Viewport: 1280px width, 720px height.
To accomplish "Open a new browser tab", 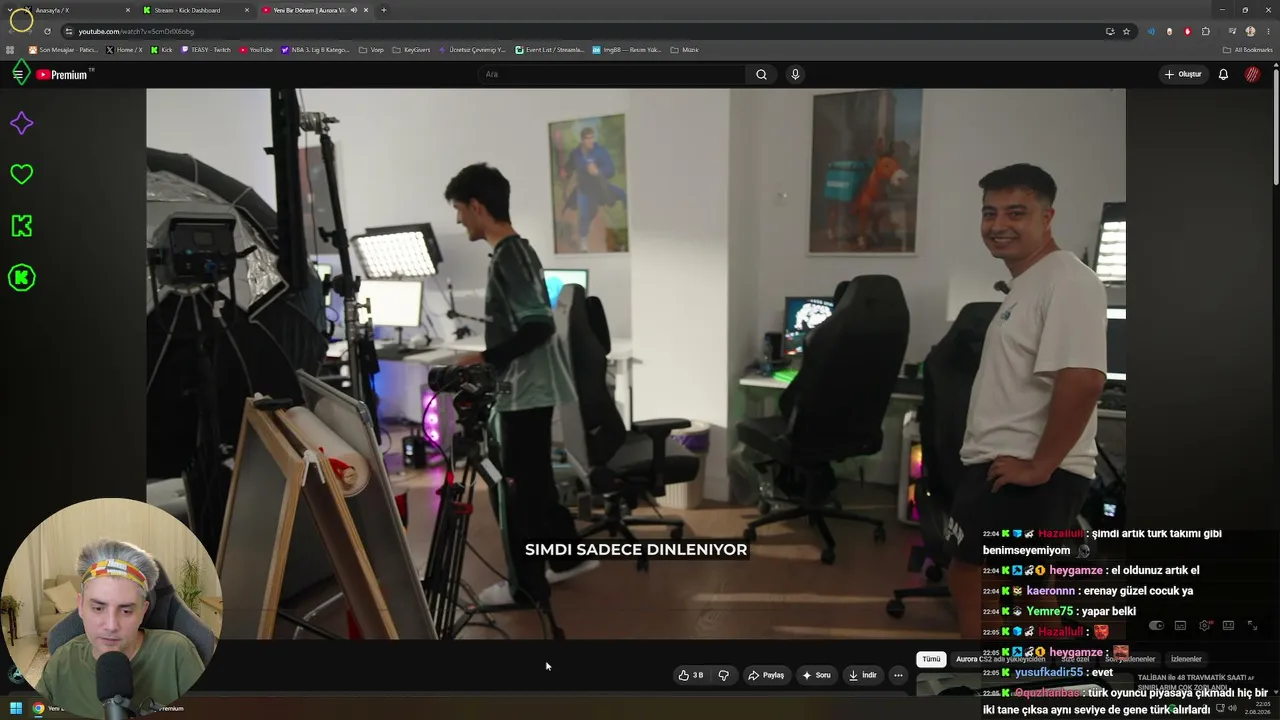I will pyautogui.click(x=384, y=10).
